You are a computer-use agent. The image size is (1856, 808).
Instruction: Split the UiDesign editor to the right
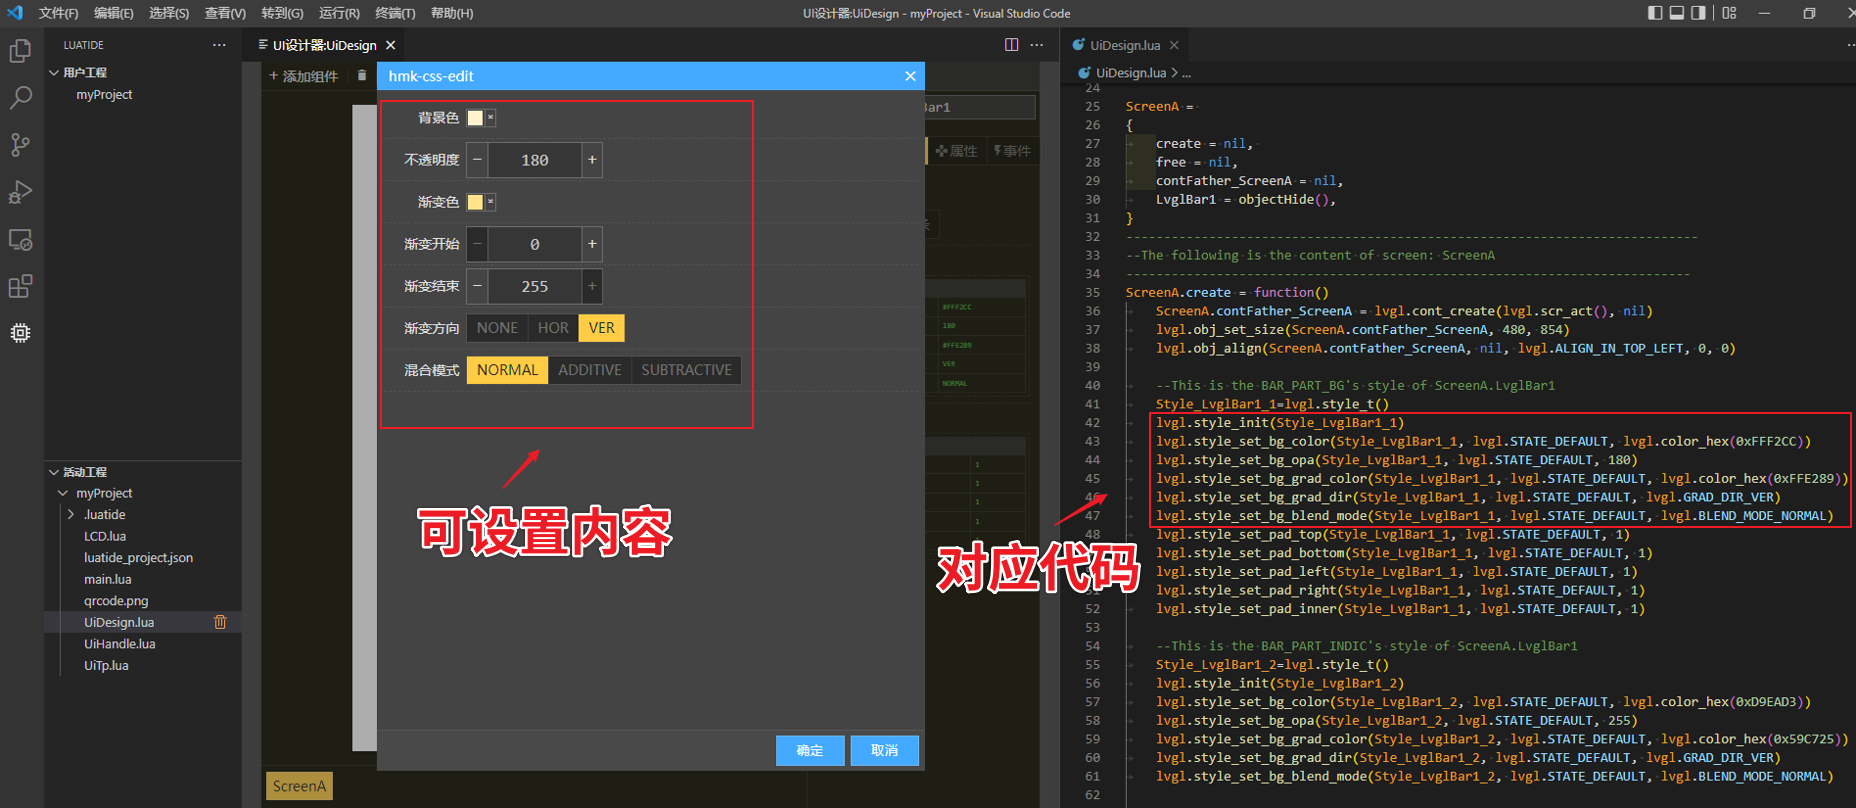1011,45
